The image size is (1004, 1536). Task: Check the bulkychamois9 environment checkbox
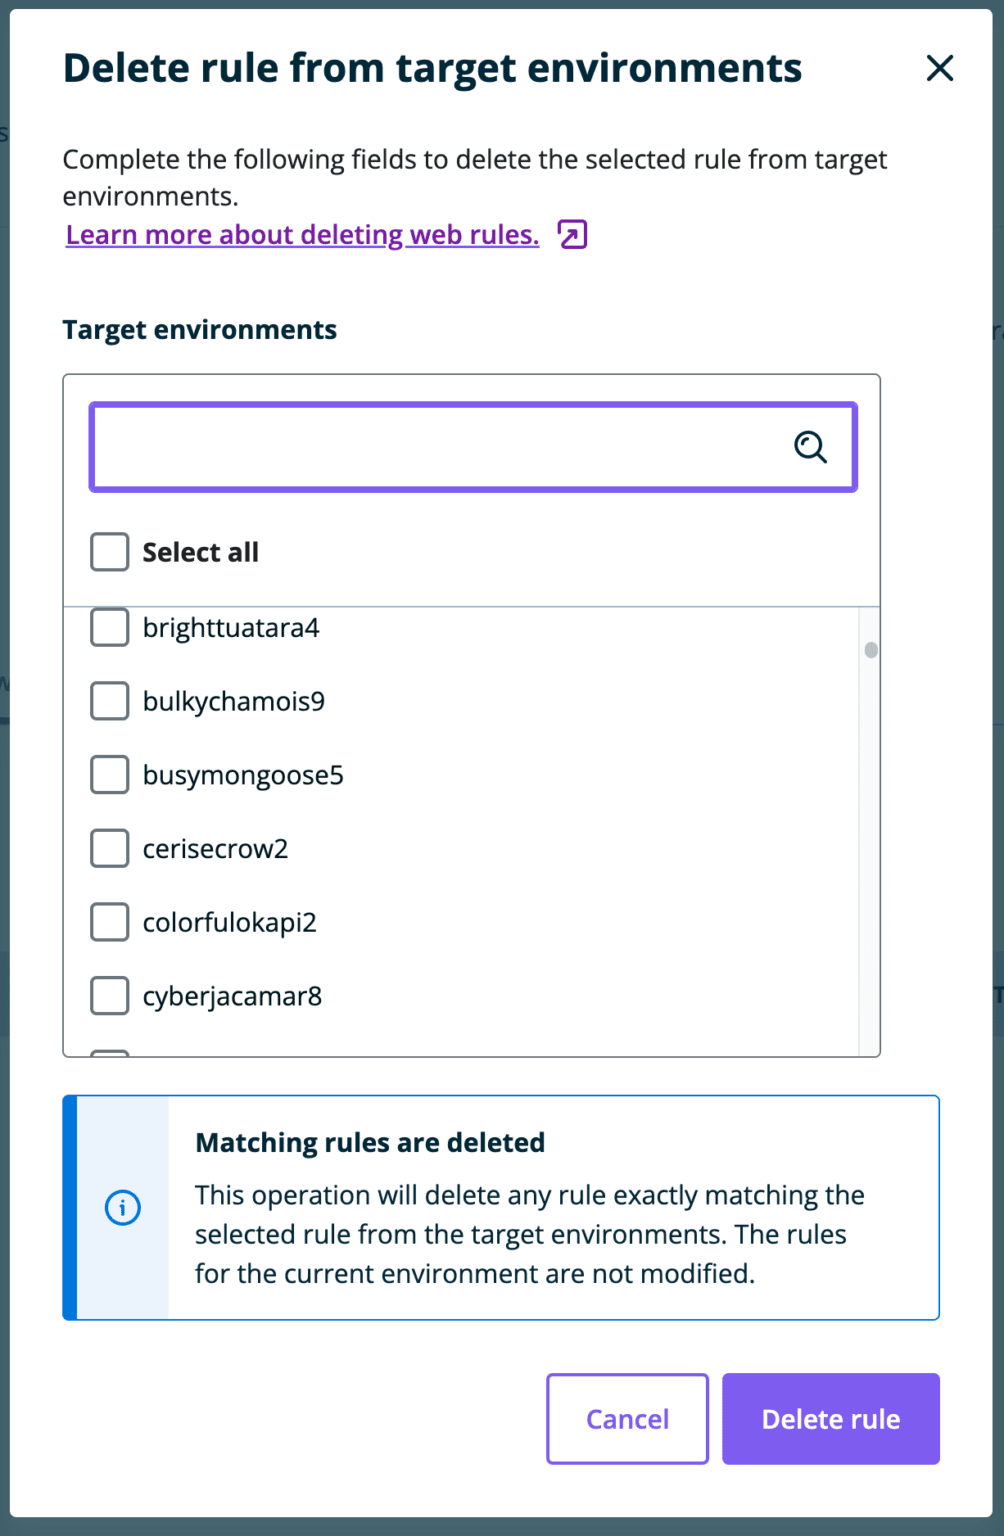(x=109, y=700)
